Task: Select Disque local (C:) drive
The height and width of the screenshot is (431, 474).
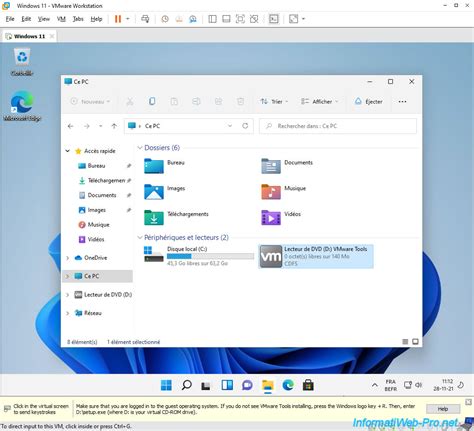Action: pyautogui.click(x=199, y=256)
